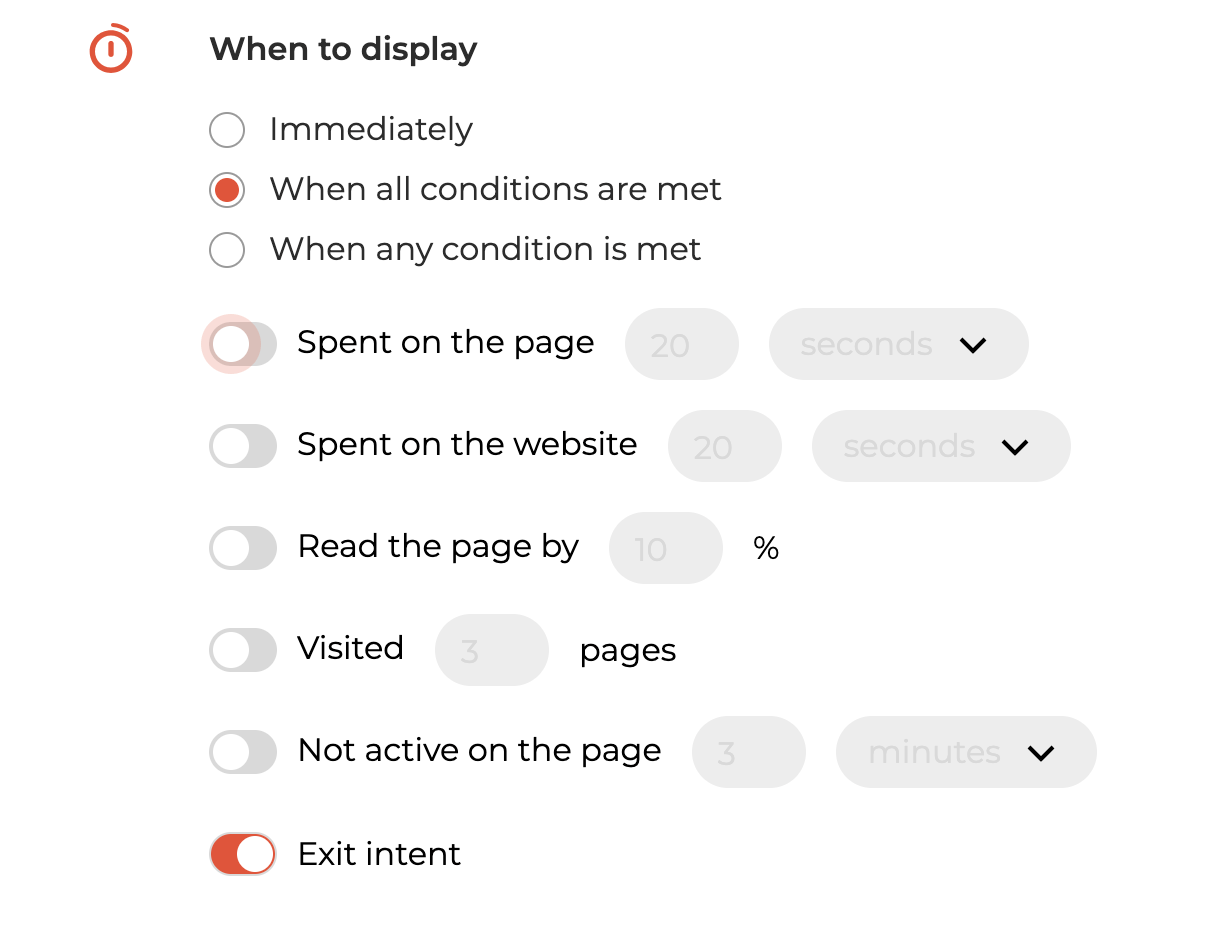
Task: Open the minutes dropdown for Not active
Action: [x=965, y=752]
